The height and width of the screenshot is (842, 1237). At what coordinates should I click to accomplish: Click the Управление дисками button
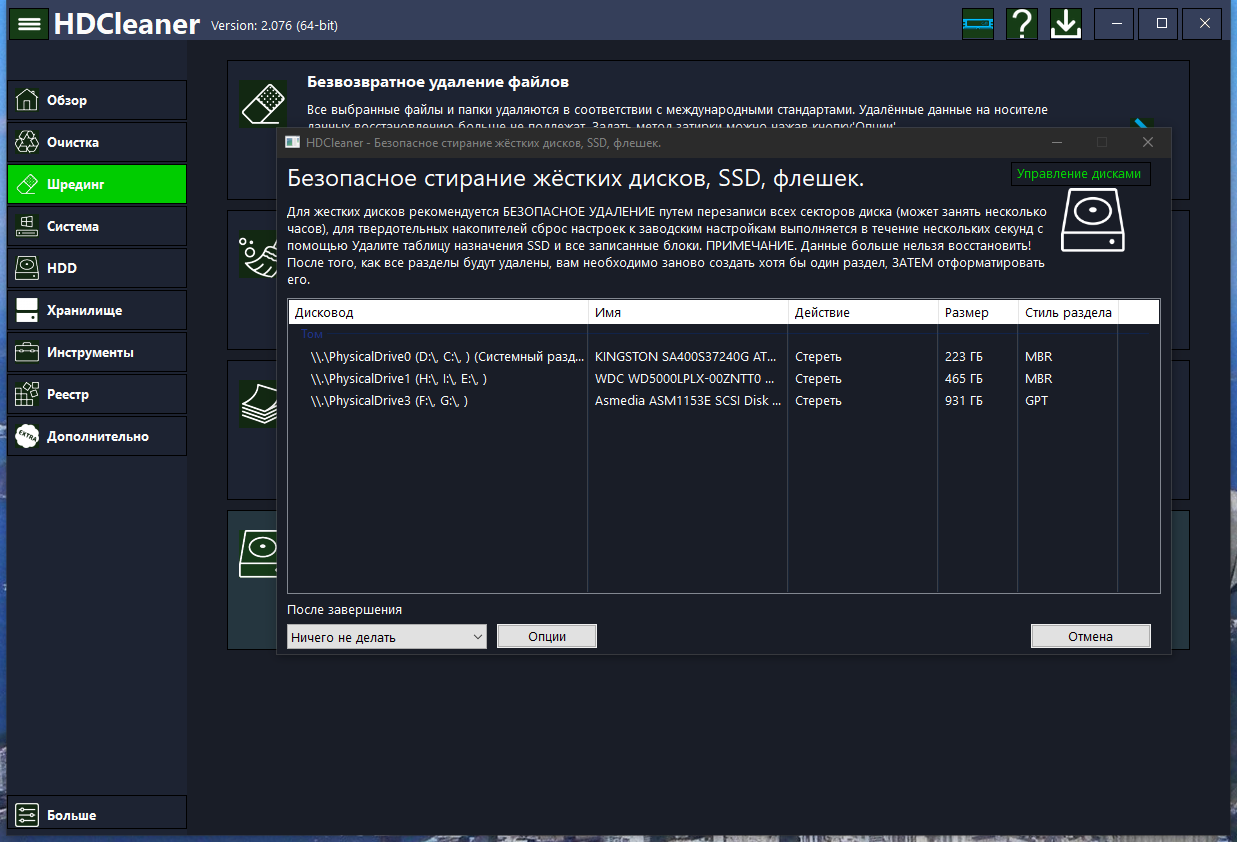click(x=1079, y=173)
